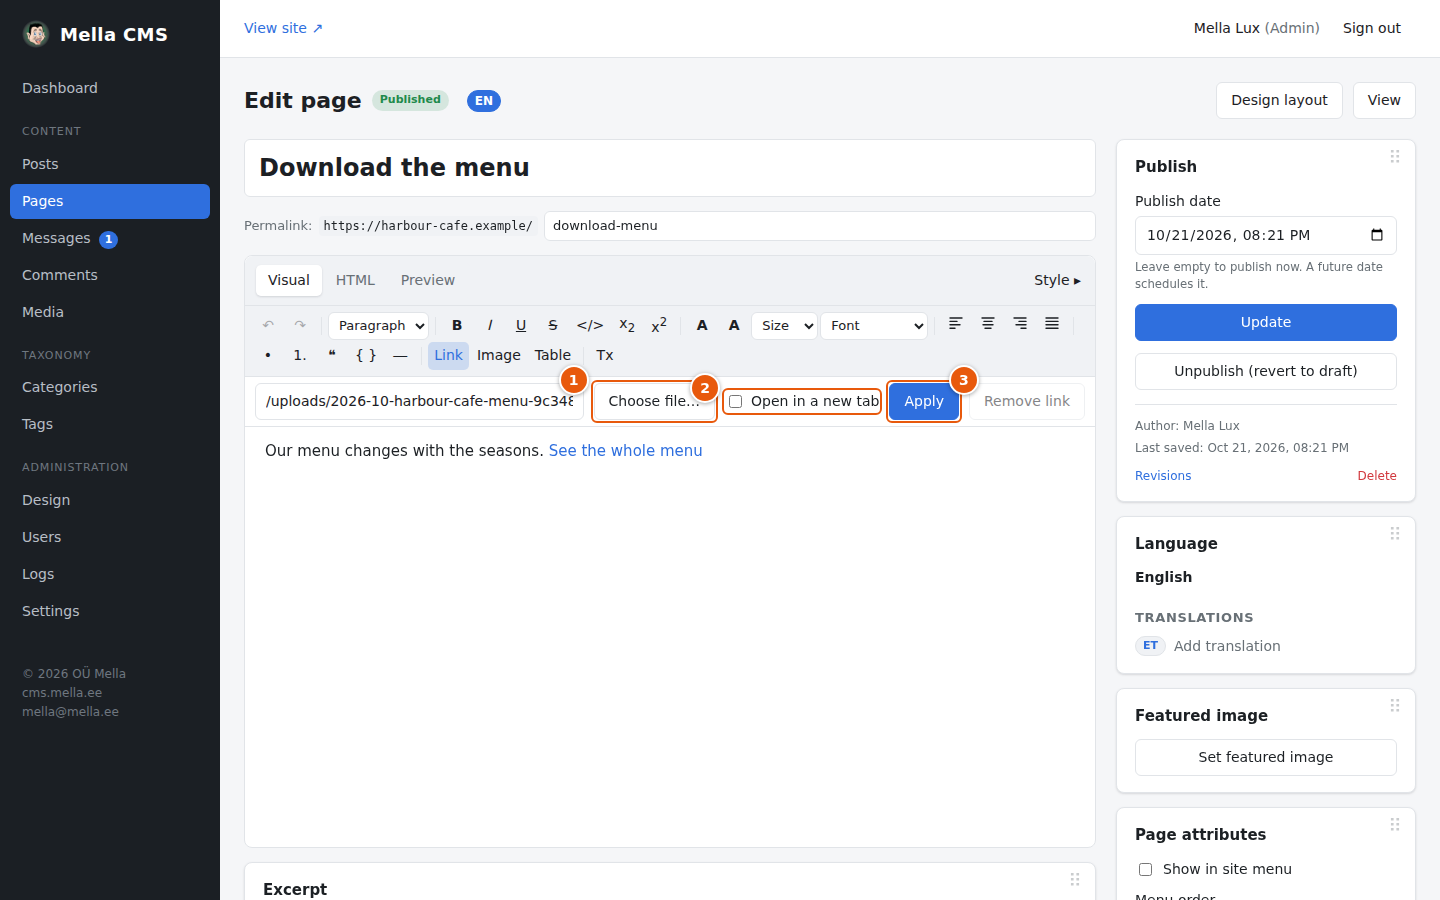Insert an Image from toolbar
Screen dimensions: 1440x900
click(499, 355)
